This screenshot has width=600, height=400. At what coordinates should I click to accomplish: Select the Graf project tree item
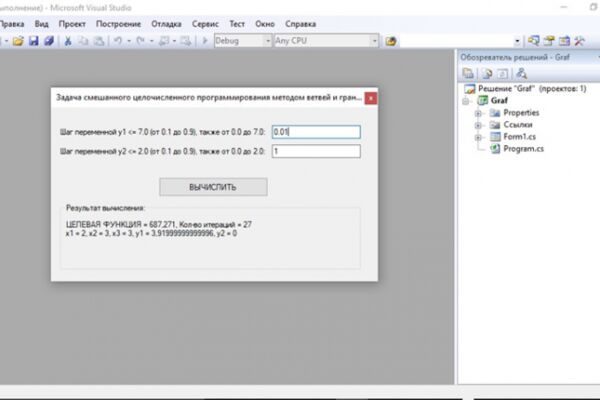coord(499,101)
